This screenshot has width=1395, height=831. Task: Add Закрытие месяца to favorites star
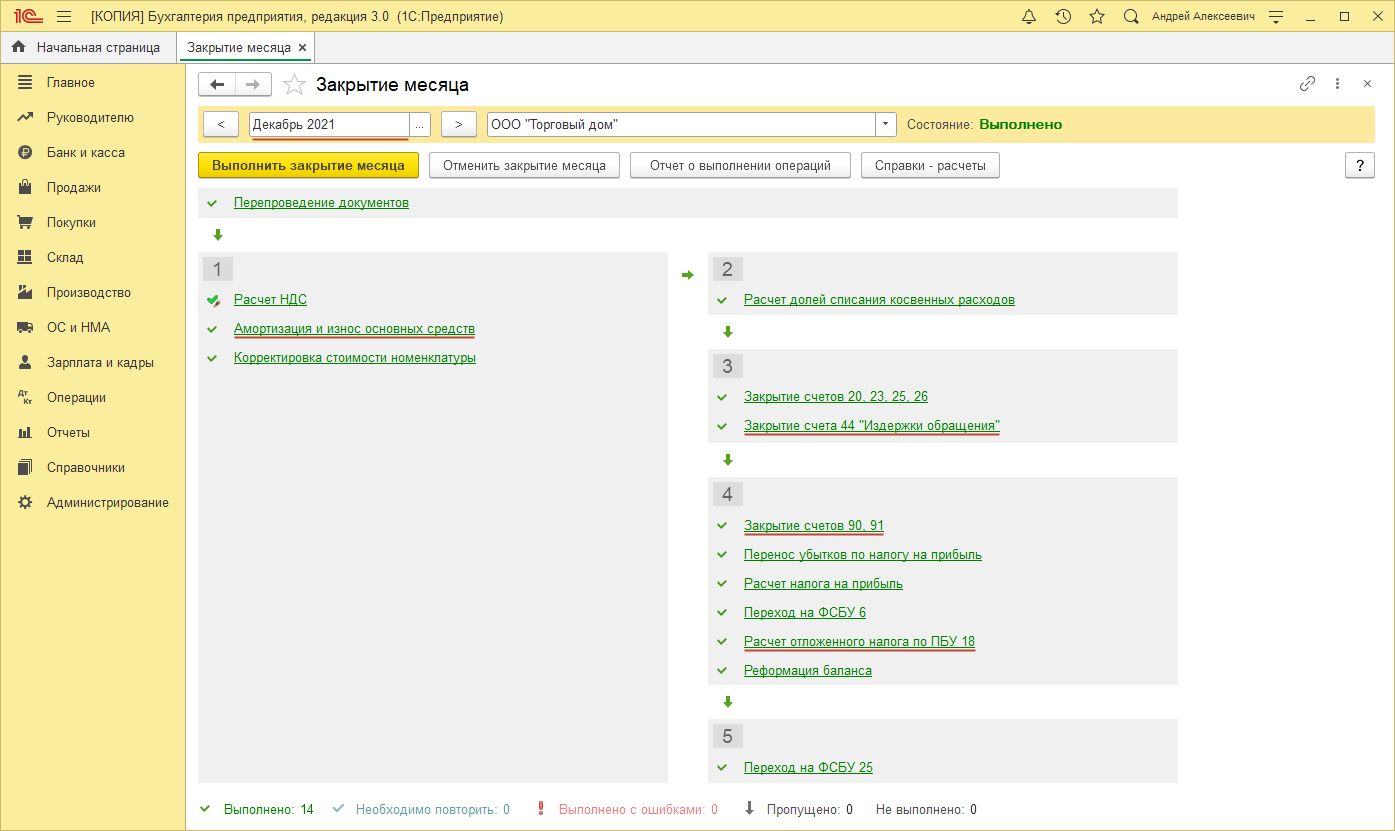click(294, 85)
